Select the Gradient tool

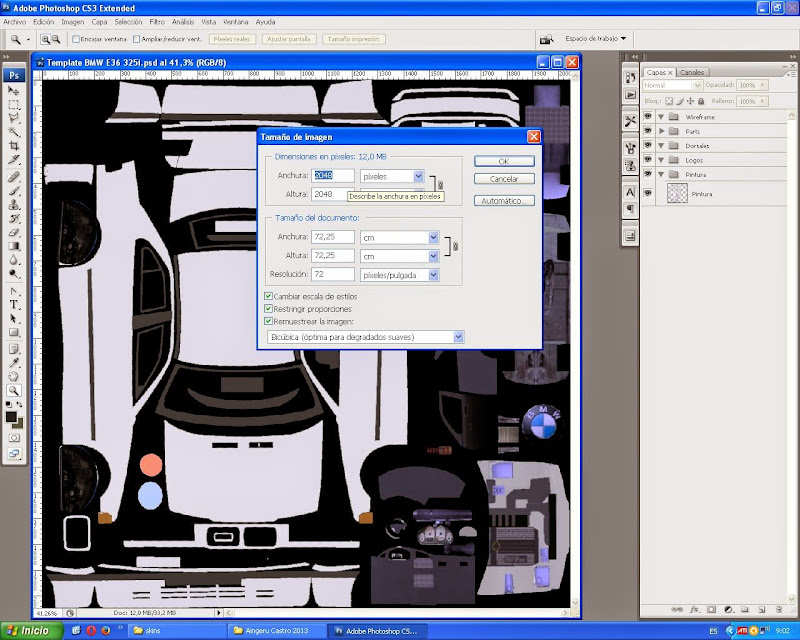click(14, 246)
